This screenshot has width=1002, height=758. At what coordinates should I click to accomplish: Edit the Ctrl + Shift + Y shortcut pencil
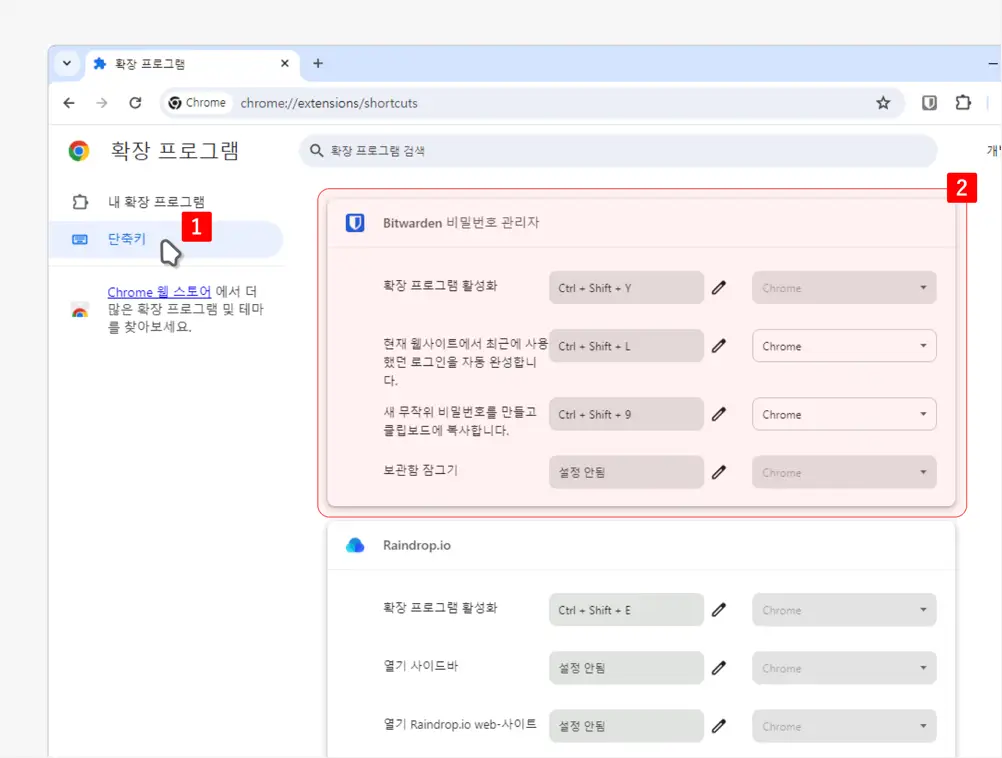coord(718,288)
